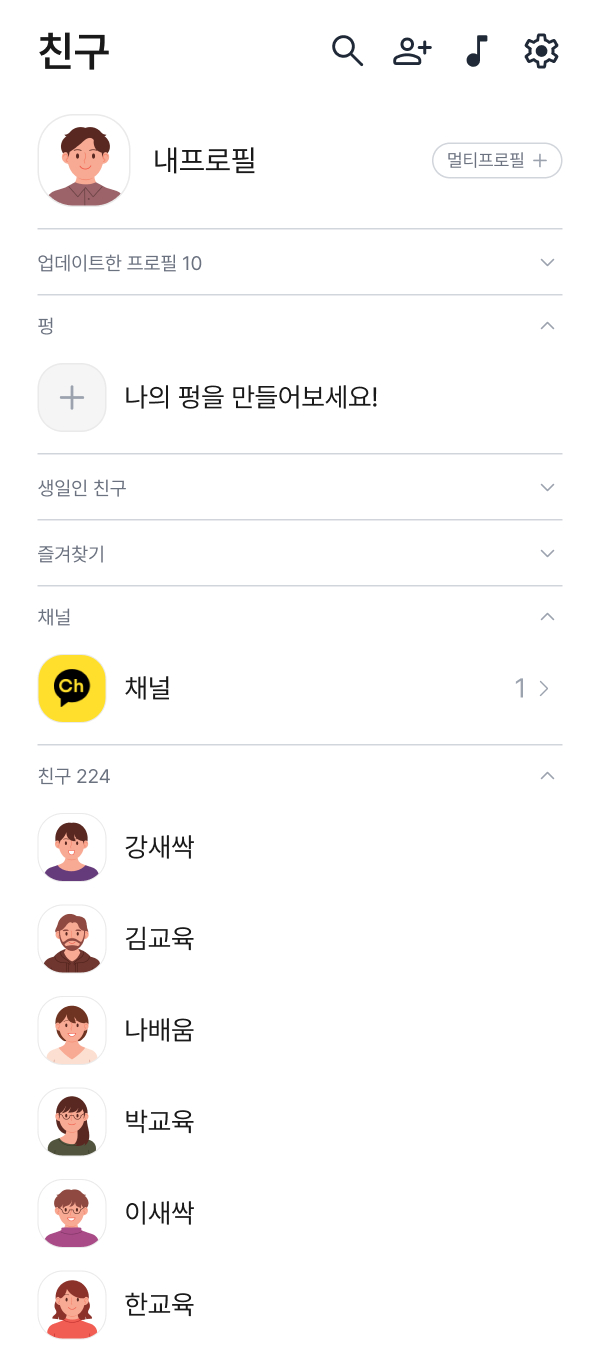The height and width of the screenshot is (1350, 600).
Task: Tap 박교육 in the friends list
Action: [159, 1122]
